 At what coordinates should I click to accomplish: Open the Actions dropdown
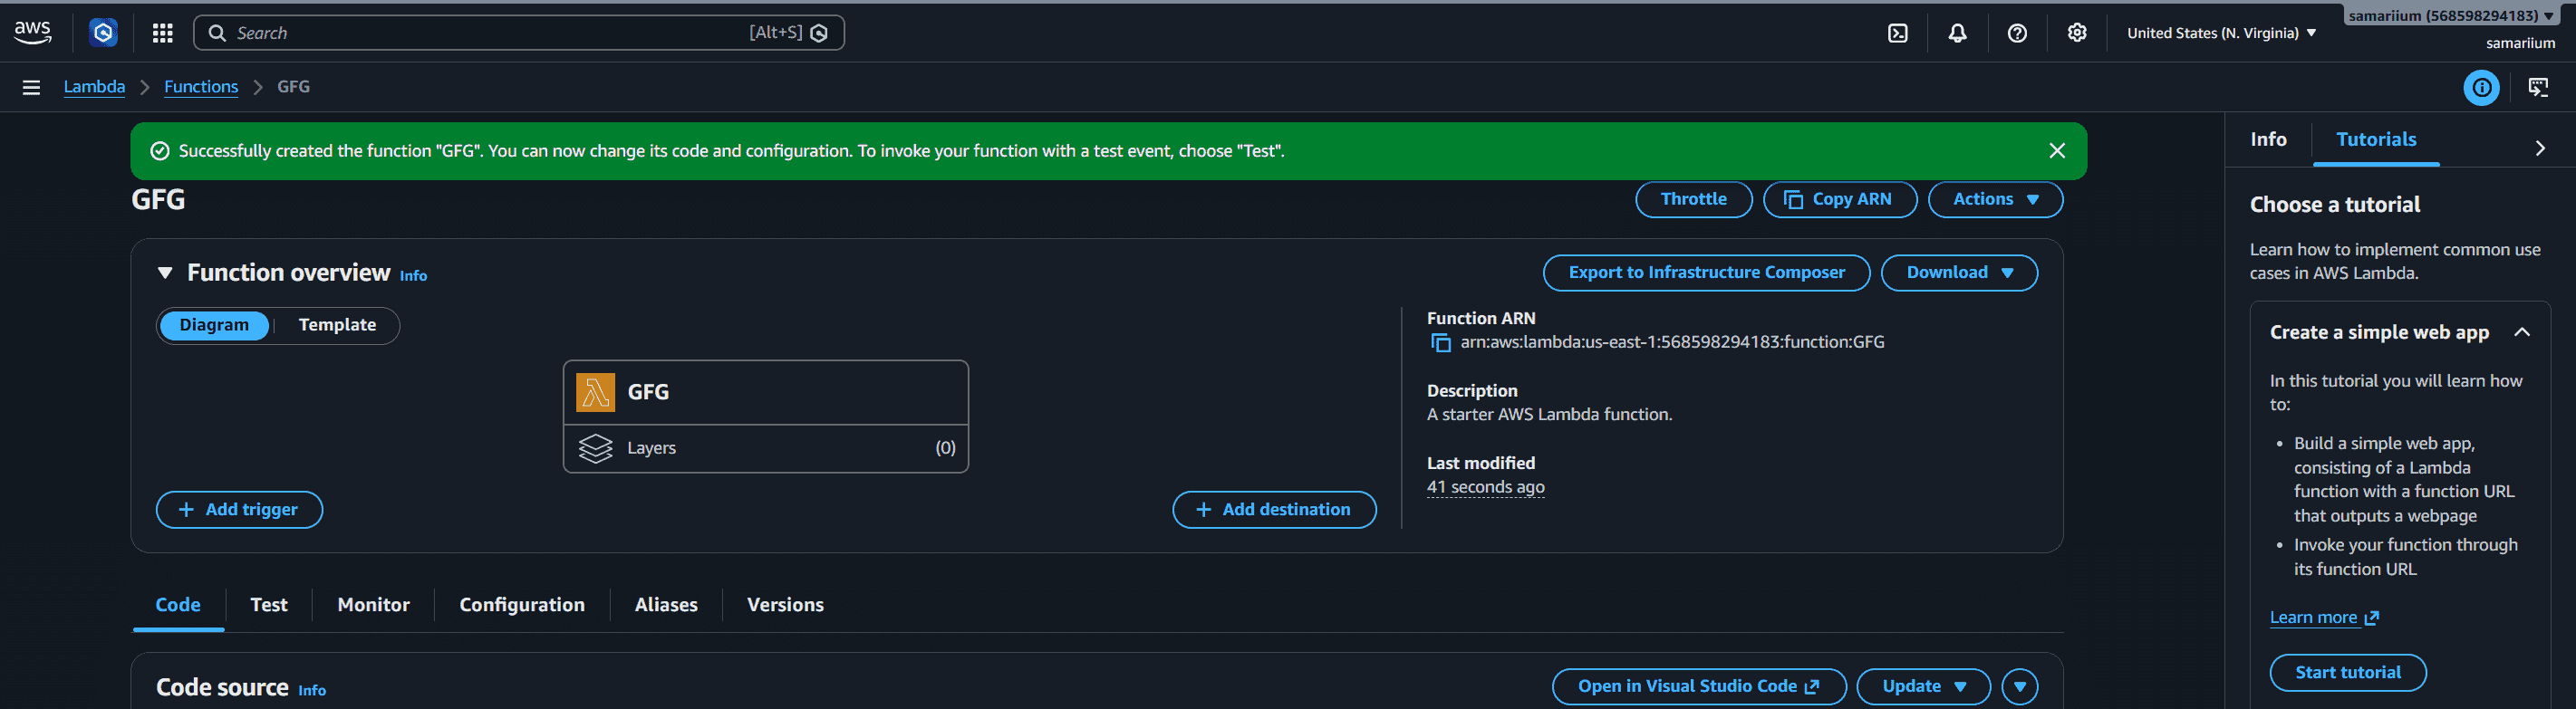point(1995,199)
